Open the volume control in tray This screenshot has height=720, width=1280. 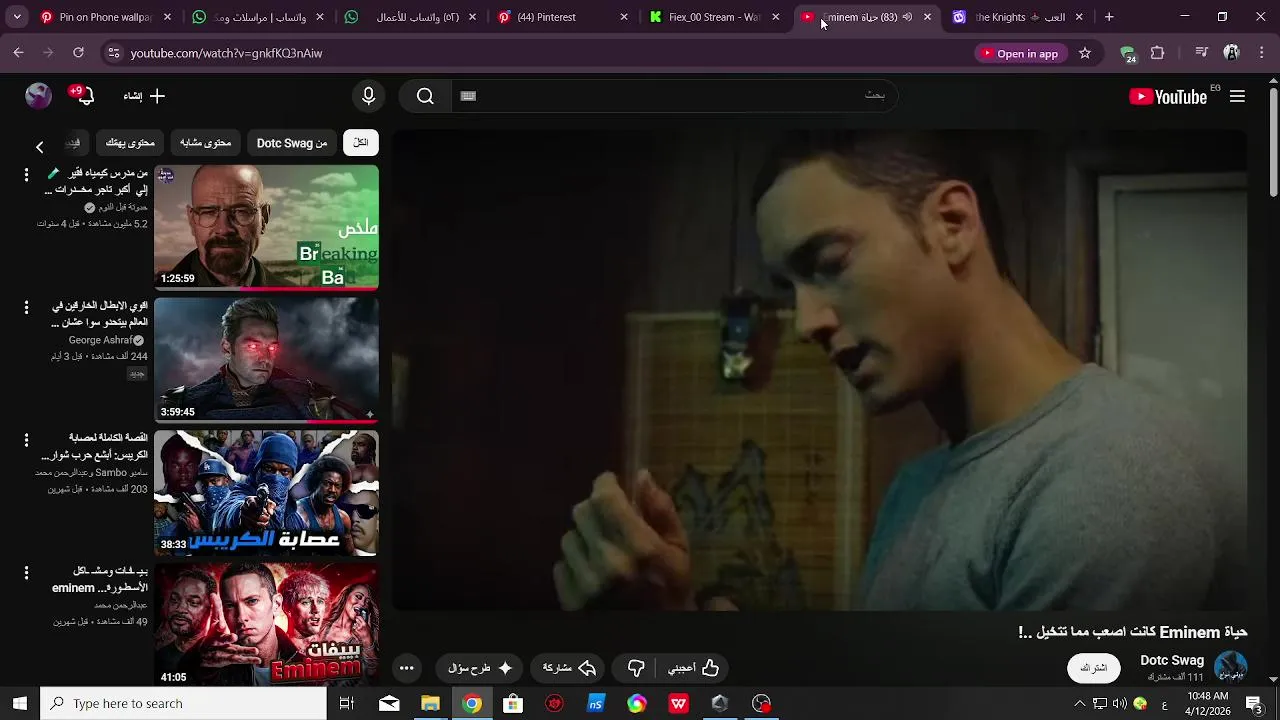click(x=1120, y=704)
